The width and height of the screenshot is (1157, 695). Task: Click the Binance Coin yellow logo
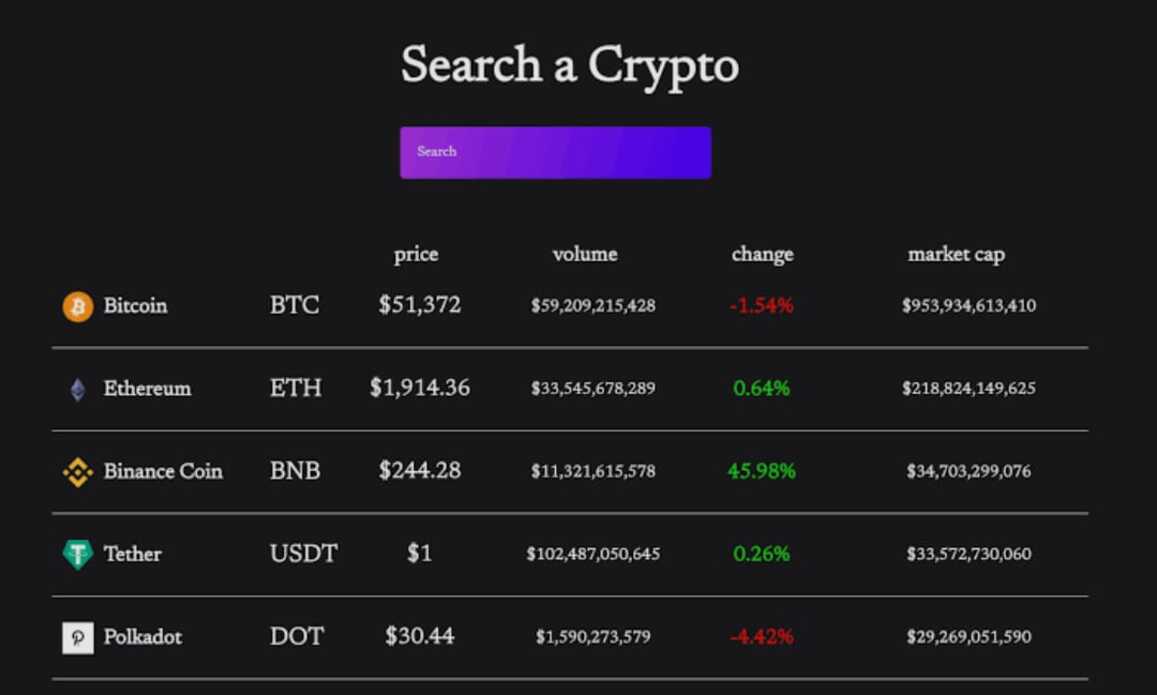click(x=77, y=472)
